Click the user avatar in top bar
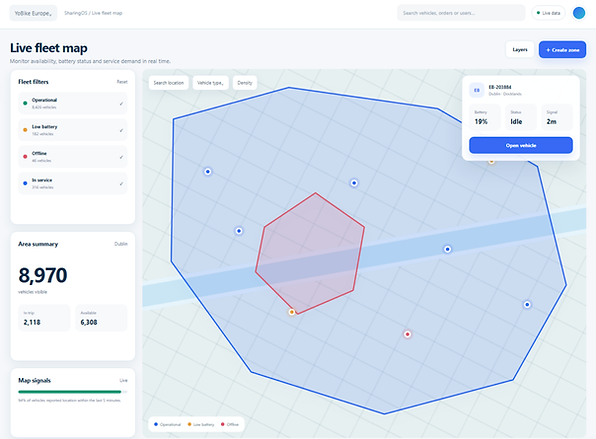The height and width of the screenshot is (439, 596). 579,13
